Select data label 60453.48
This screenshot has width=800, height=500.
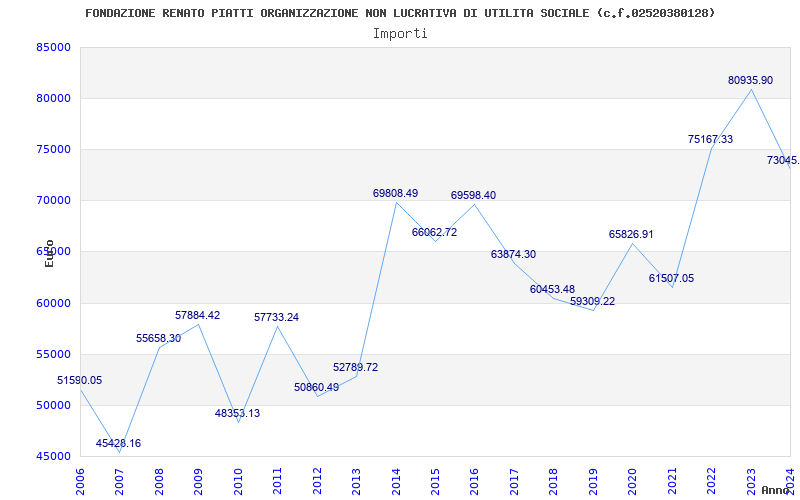pyautogui.click(x=553, y=289)
